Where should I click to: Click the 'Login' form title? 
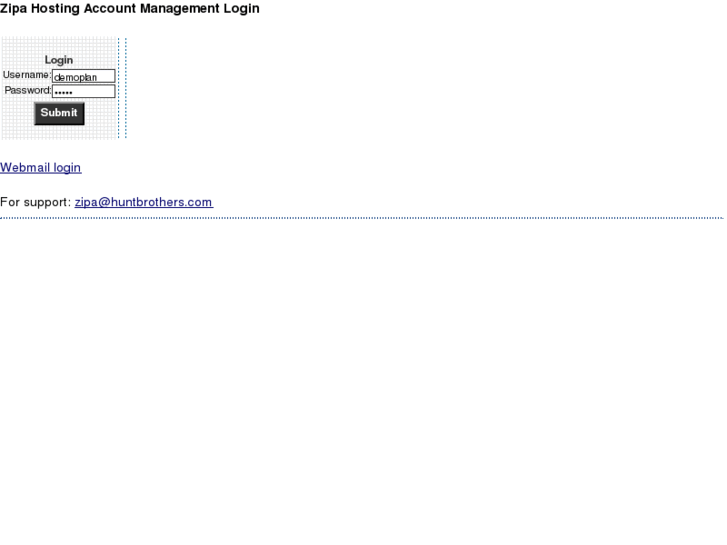click(x=59, y=60)
